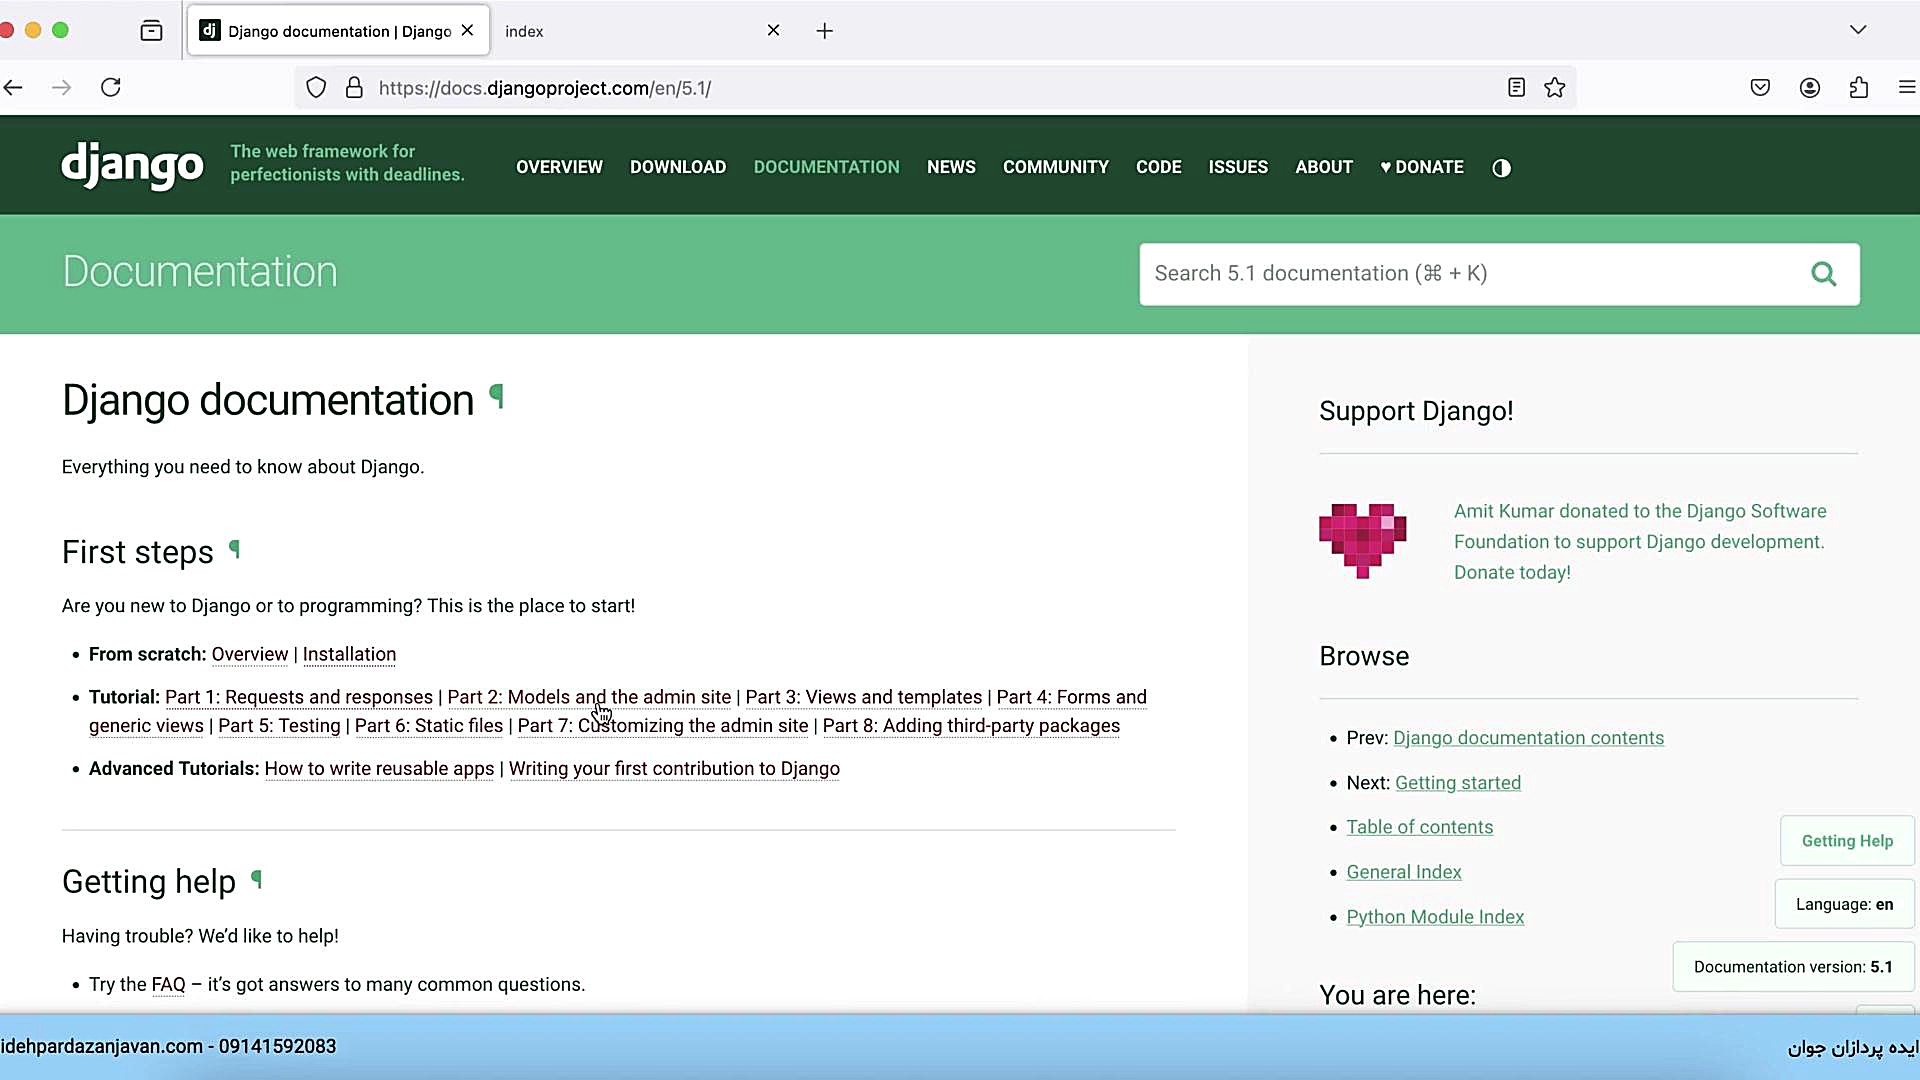Open the OVERVIEW nav item
This screenshot has height=1080, width=1920.
click(559, 167)
